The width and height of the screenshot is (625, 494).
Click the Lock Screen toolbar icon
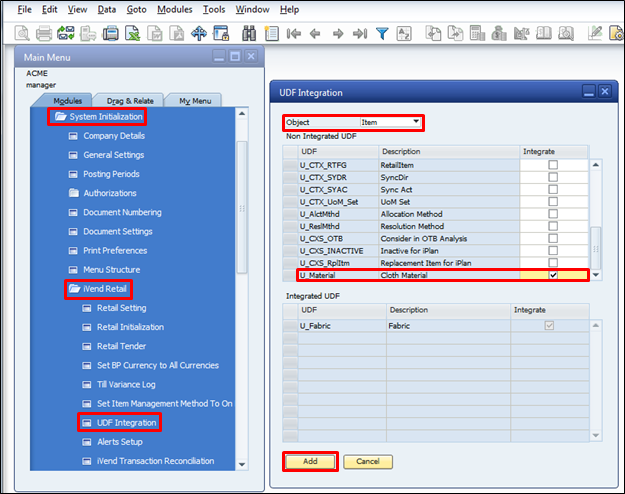pos(220,33)
